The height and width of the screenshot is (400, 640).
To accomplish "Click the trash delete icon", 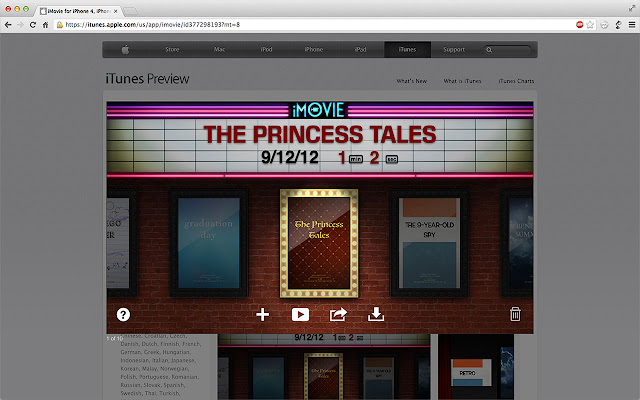I will click(515, 314).
